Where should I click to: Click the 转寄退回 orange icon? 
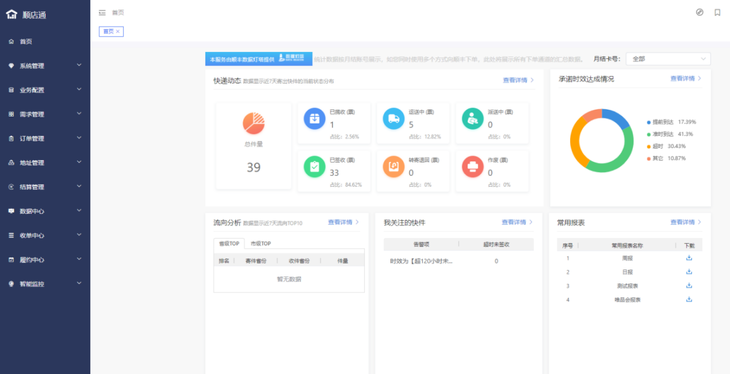coord(393,166)
